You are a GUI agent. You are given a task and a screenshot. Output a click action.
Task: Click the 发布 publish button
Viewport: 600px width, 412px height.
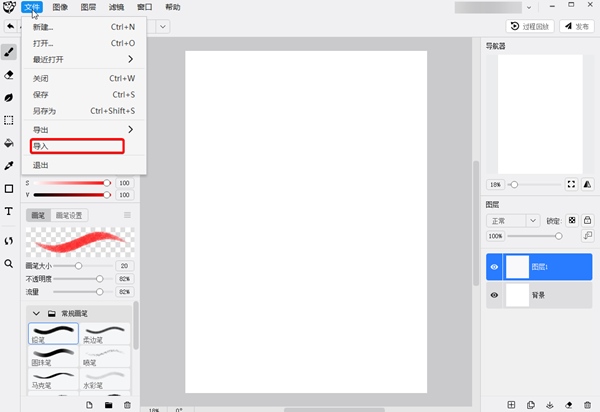pos(576,26)
